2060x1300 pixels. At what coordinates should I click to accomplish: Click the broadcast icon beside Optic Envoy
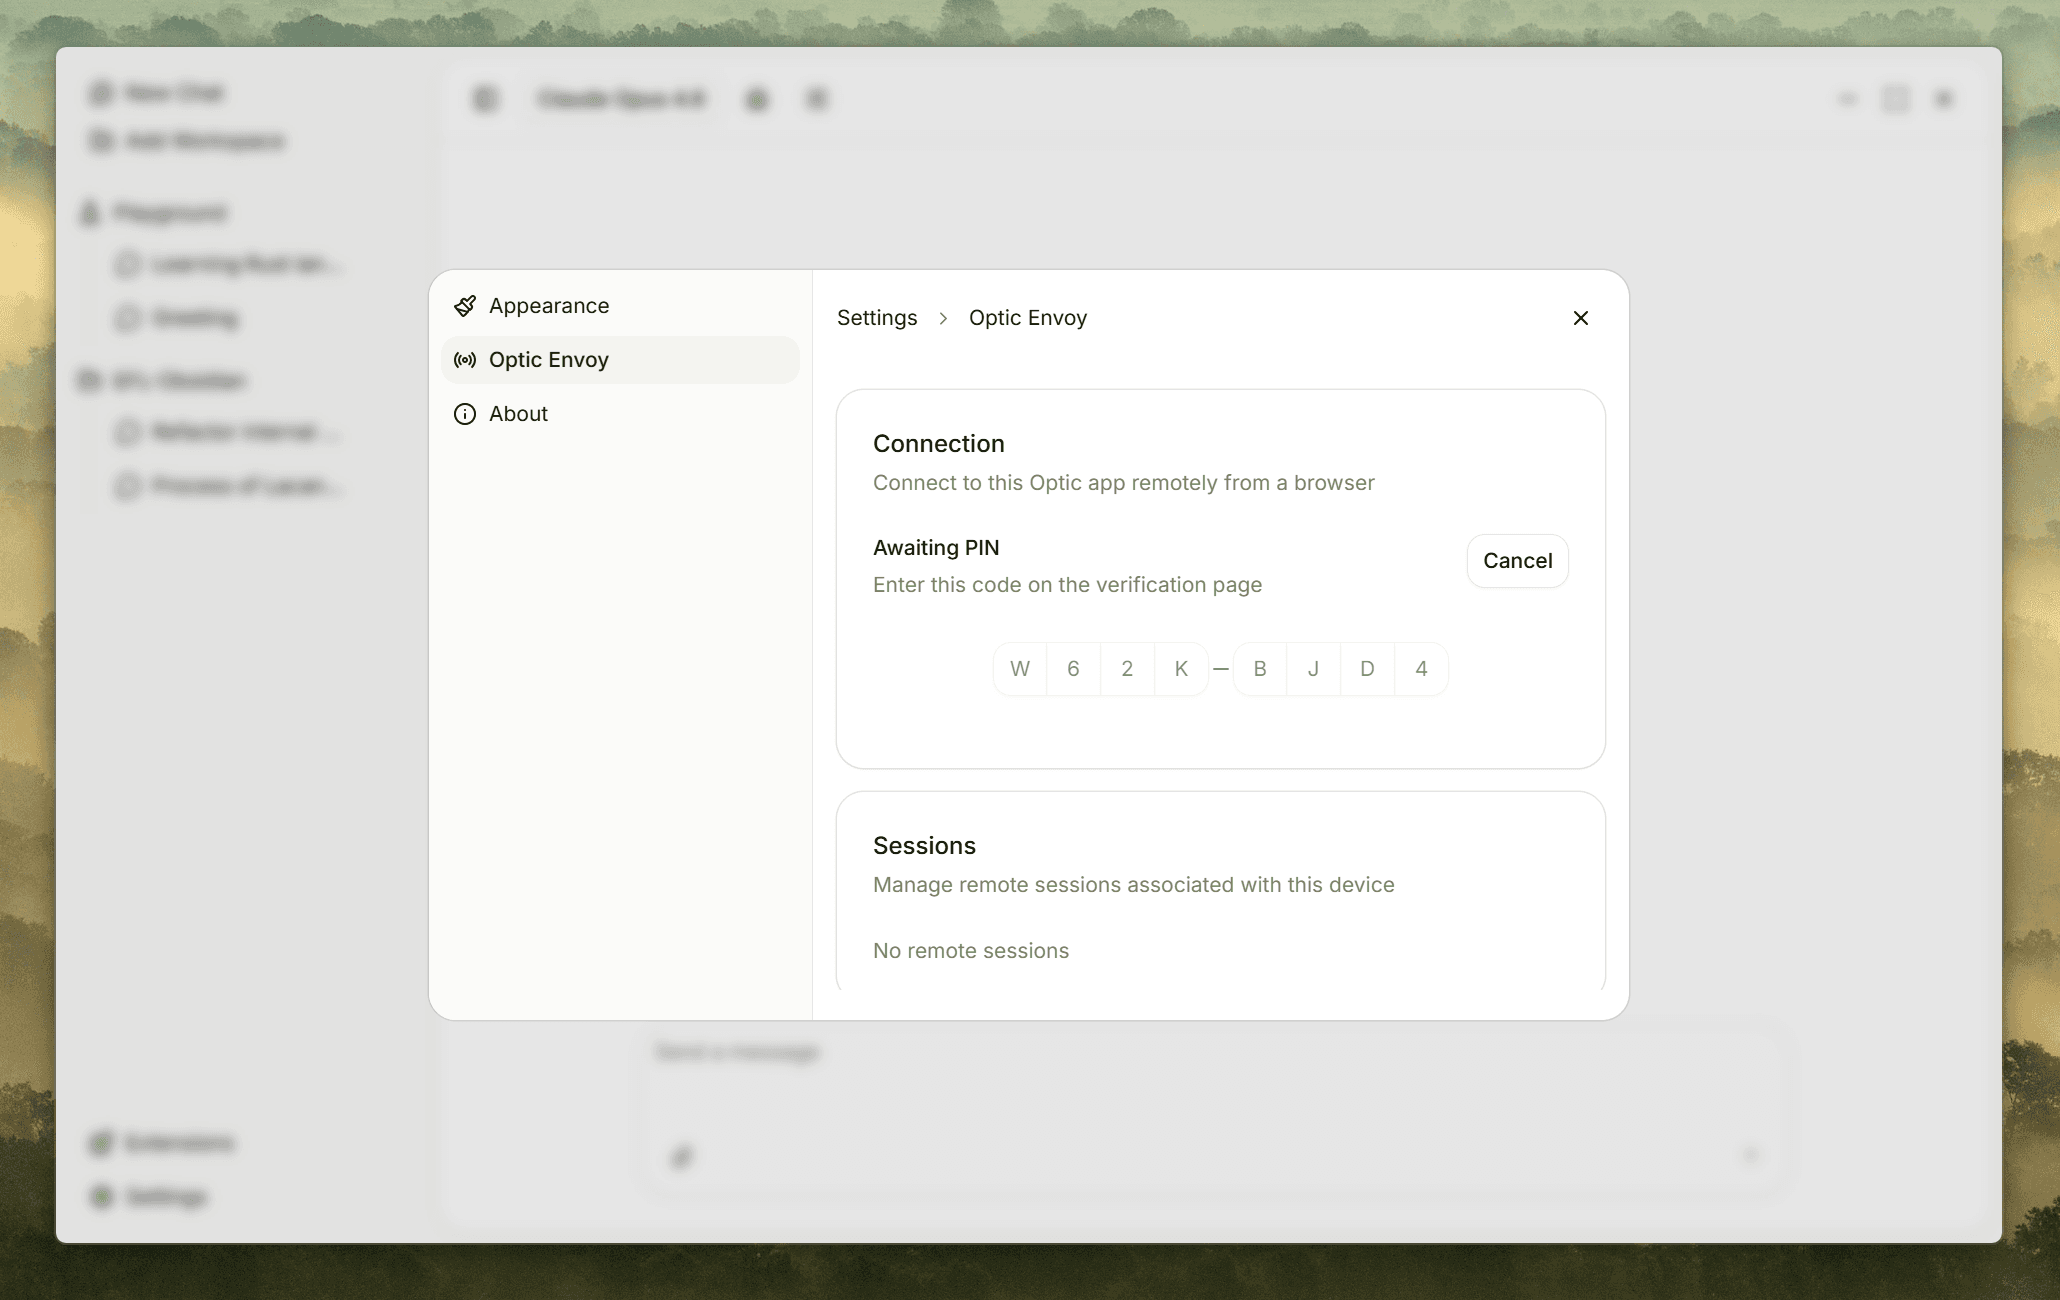465,360
